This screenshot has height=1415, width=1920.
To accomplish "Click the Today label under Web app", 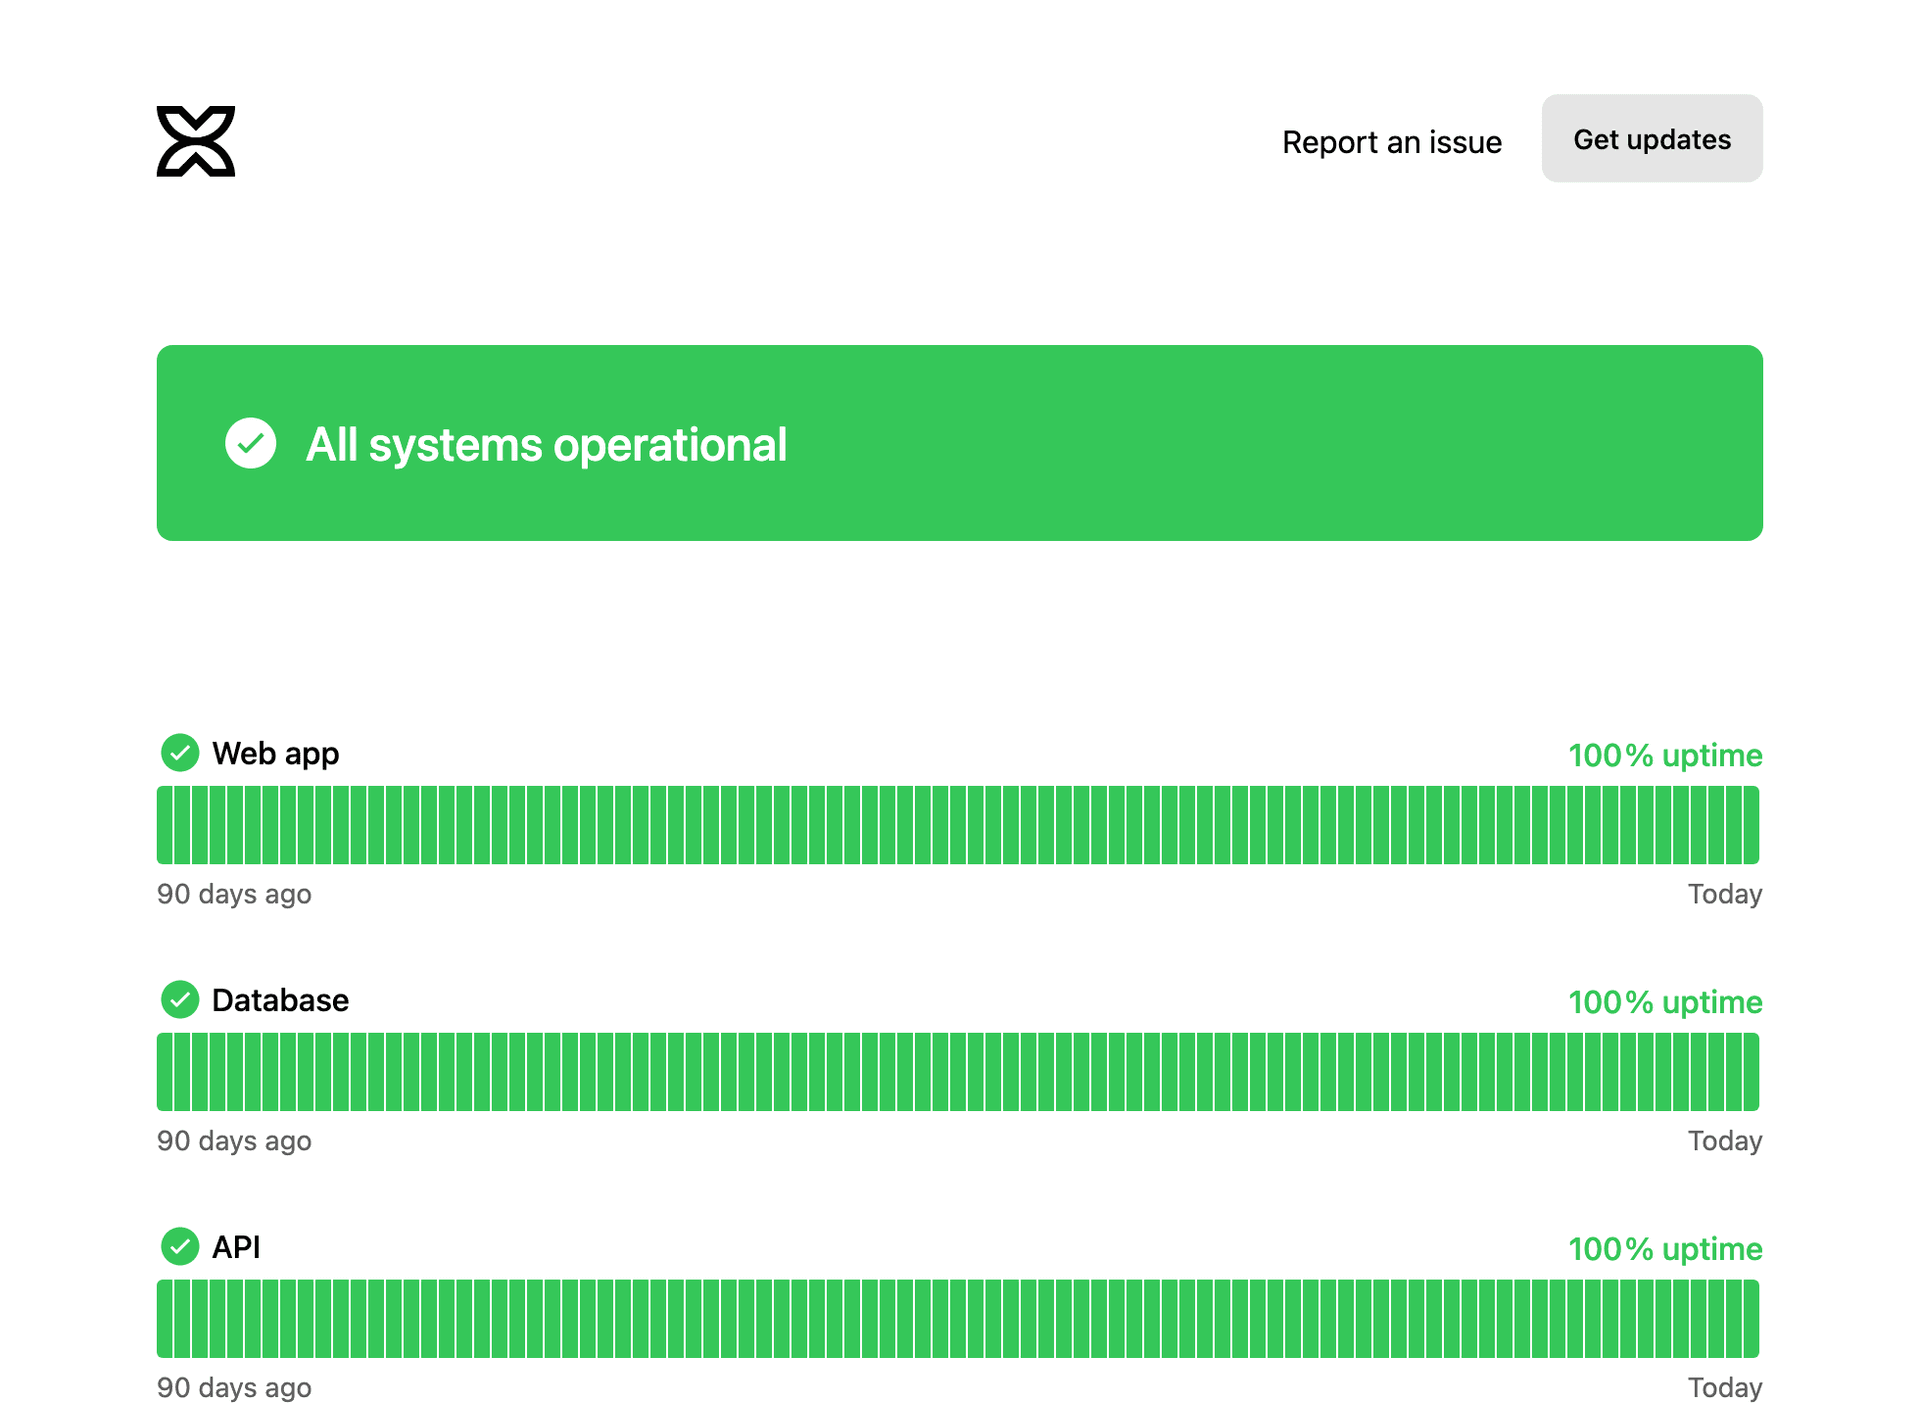I will 1725,894.
